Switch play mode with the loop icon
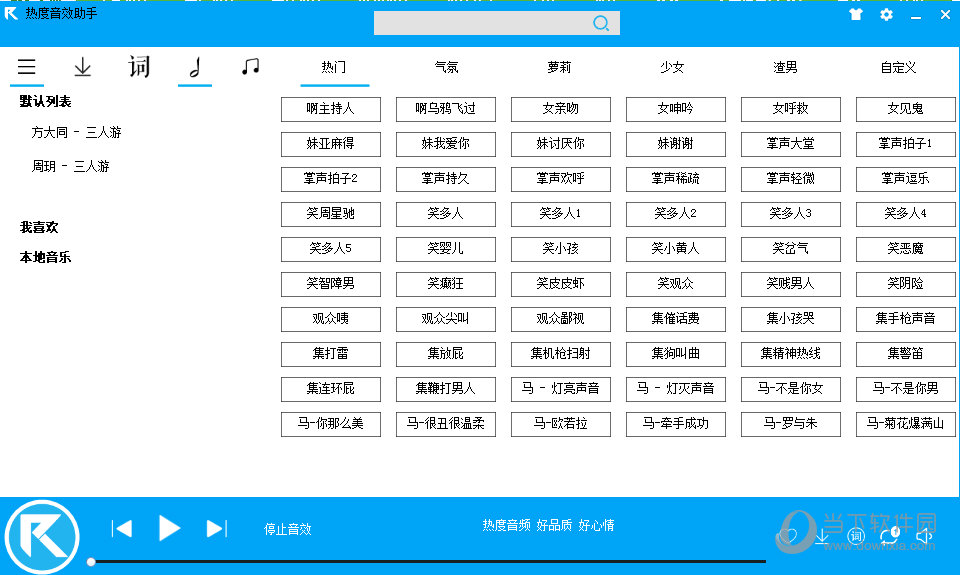 890,536
